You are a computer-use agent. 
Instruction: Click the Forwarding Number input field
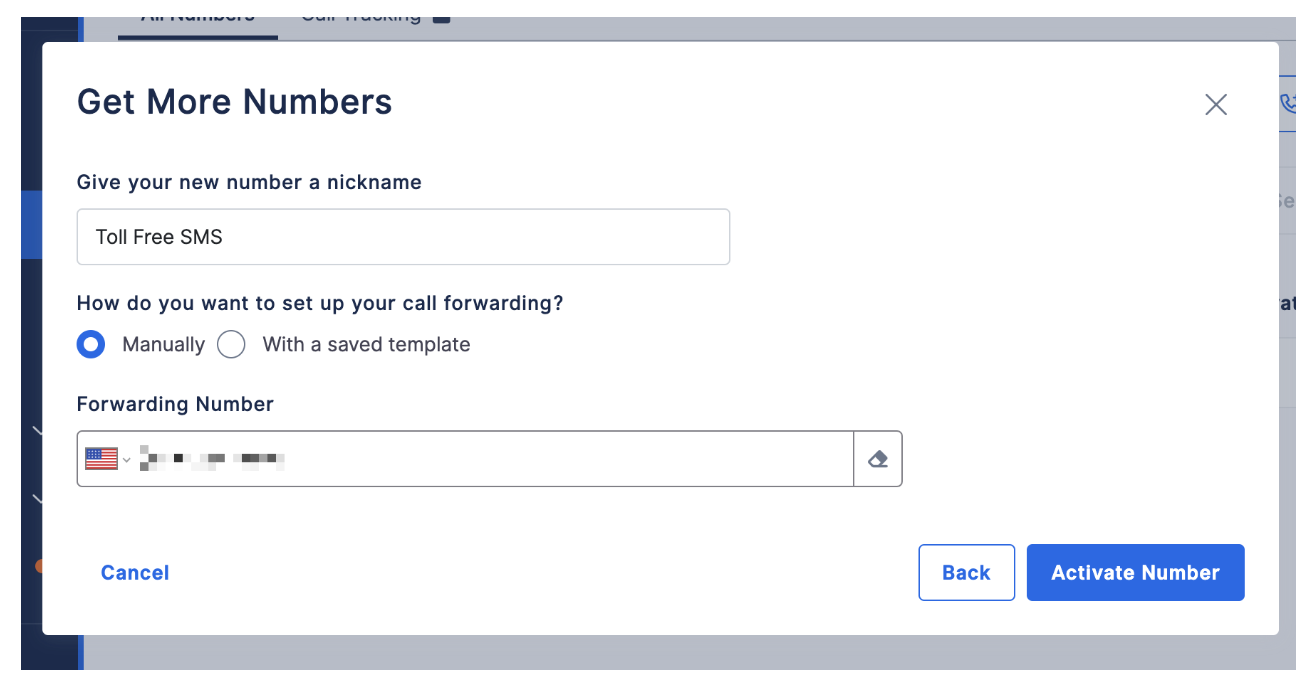450,458
